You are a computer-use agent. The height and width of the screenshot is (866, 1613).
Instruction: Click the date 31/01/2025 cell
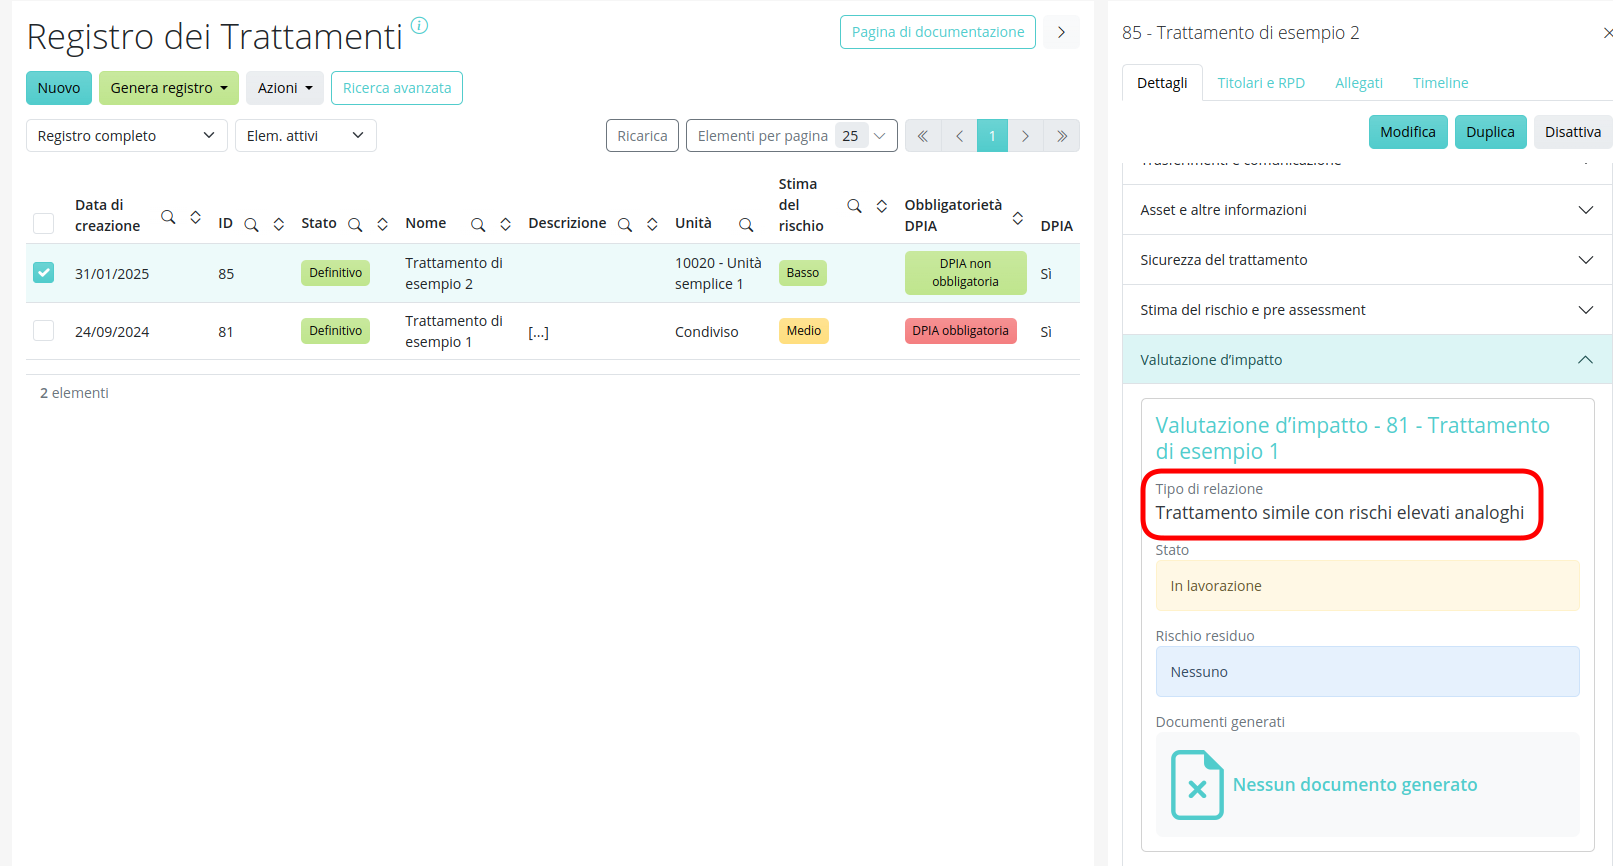coord(112,274)
